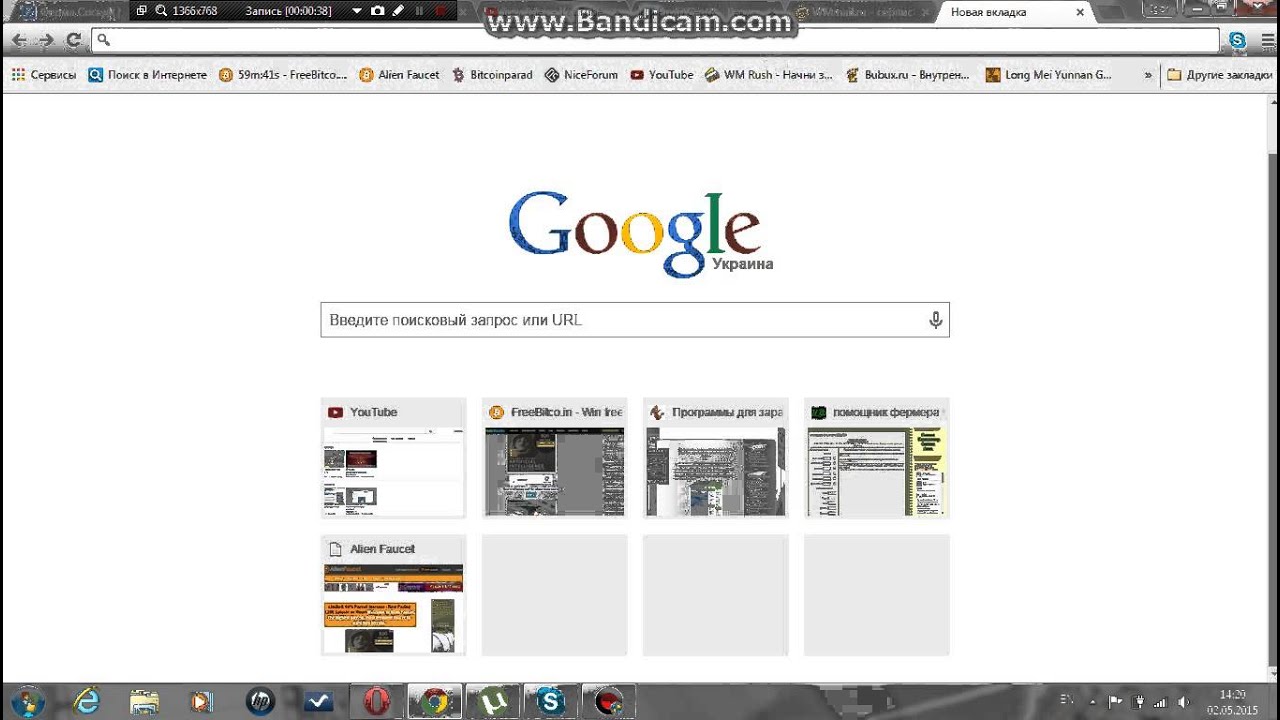Open WM Rush bookmark
Screen dimensions: 1280x720
coord(768,75)
